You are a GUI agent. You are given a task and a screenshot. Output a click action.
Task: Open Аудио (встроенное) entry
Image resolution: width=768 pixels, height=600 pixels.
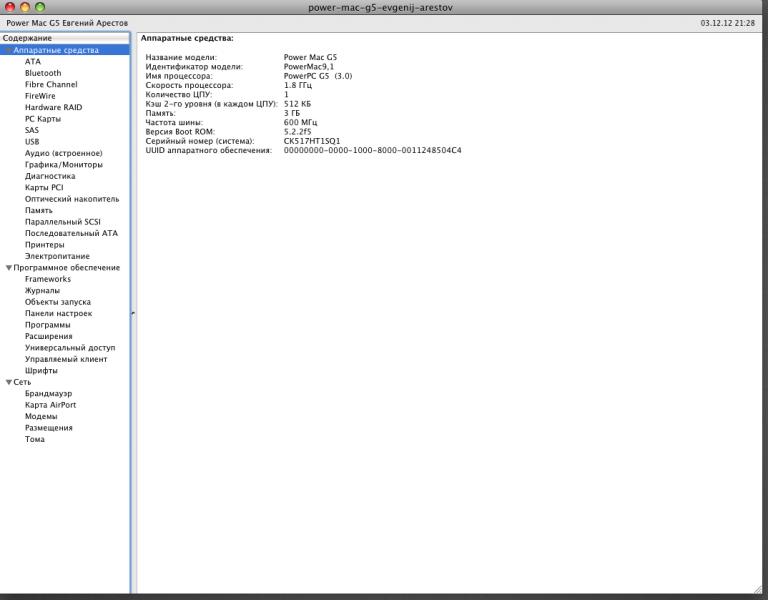[64, 153]
